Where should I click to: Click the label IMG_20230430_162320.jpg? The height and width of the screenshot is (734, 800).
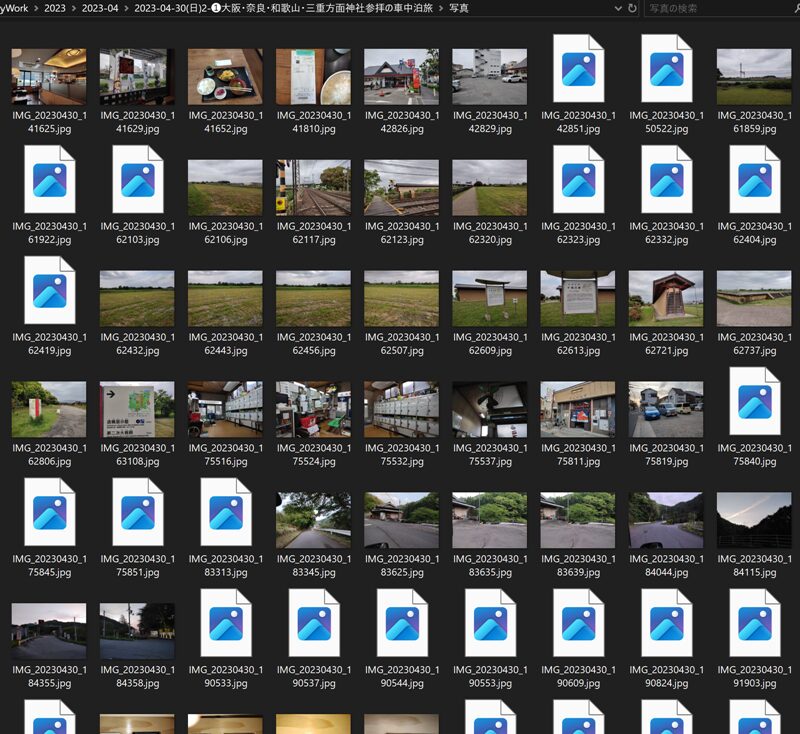point(490,233)
